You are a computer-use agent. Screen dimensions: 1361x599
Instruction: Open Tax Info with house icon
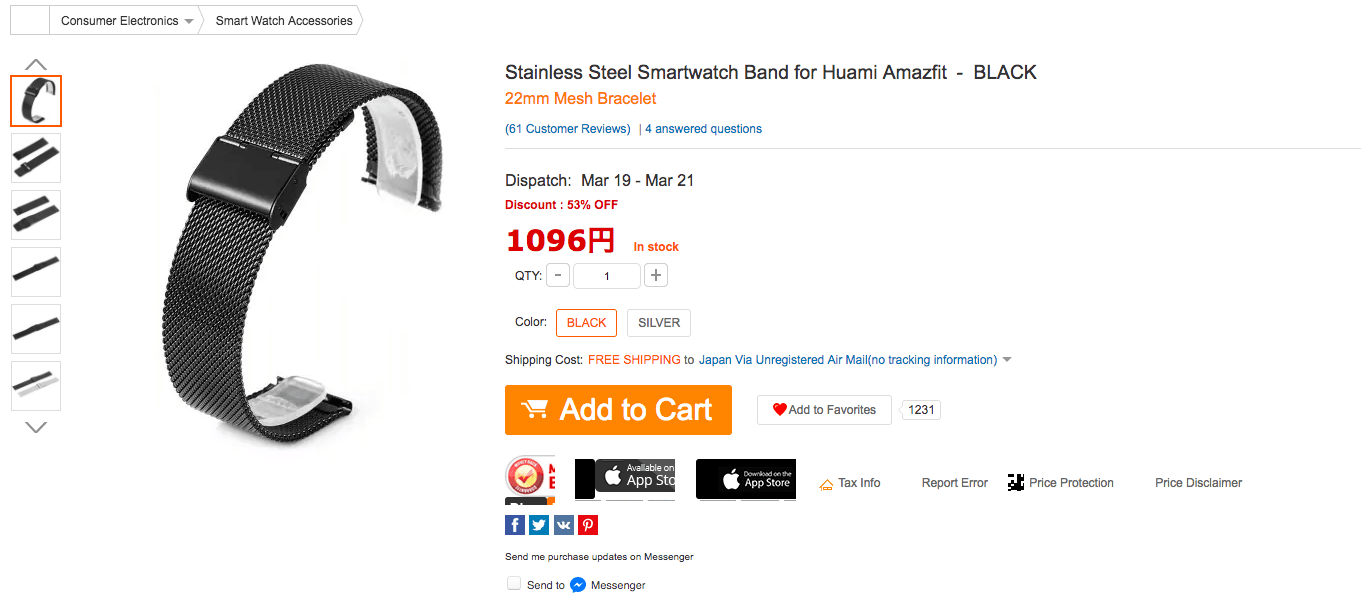(850, 483)
